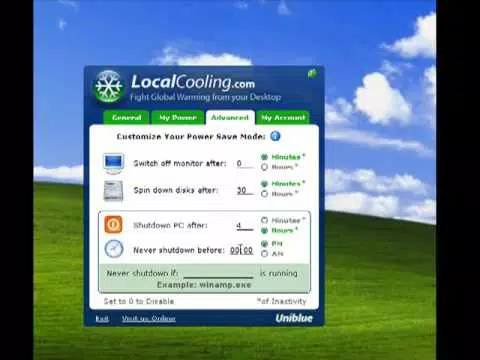Click the "Example: winamp.exe" text
The width and height of the screenshot is (480, 360).
pyautogui.click(x=204, y=285)
